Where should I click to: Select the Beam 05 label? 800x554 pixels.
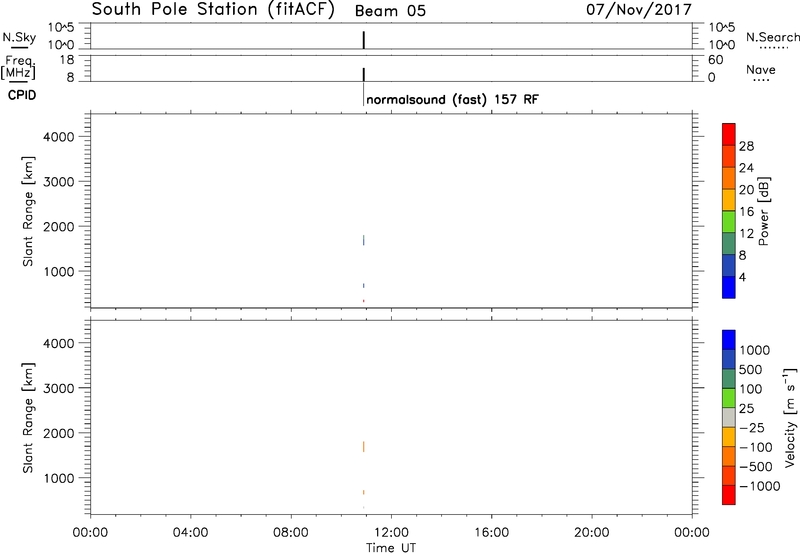[x=390, y=11]
